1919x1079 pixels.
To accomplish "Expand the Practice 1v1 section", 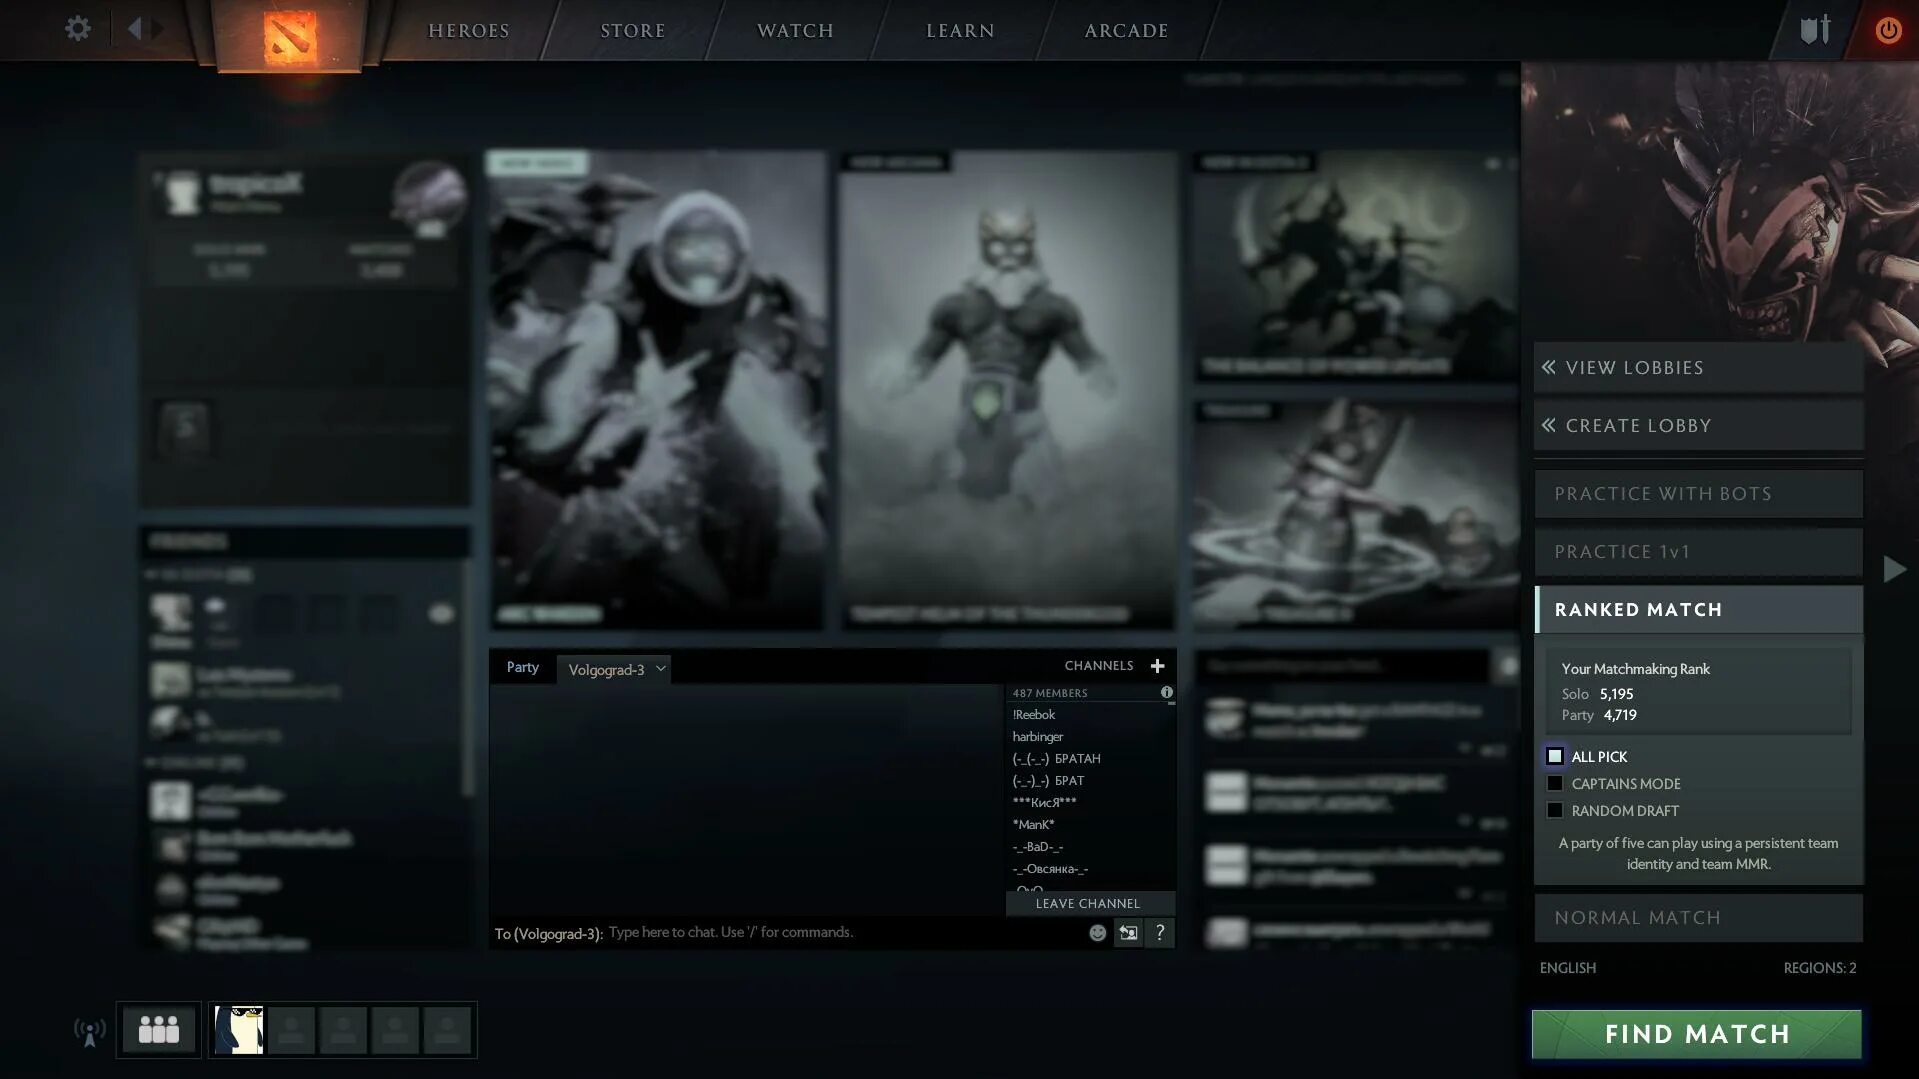I will pyautogui.click(x=1699, y=552).
